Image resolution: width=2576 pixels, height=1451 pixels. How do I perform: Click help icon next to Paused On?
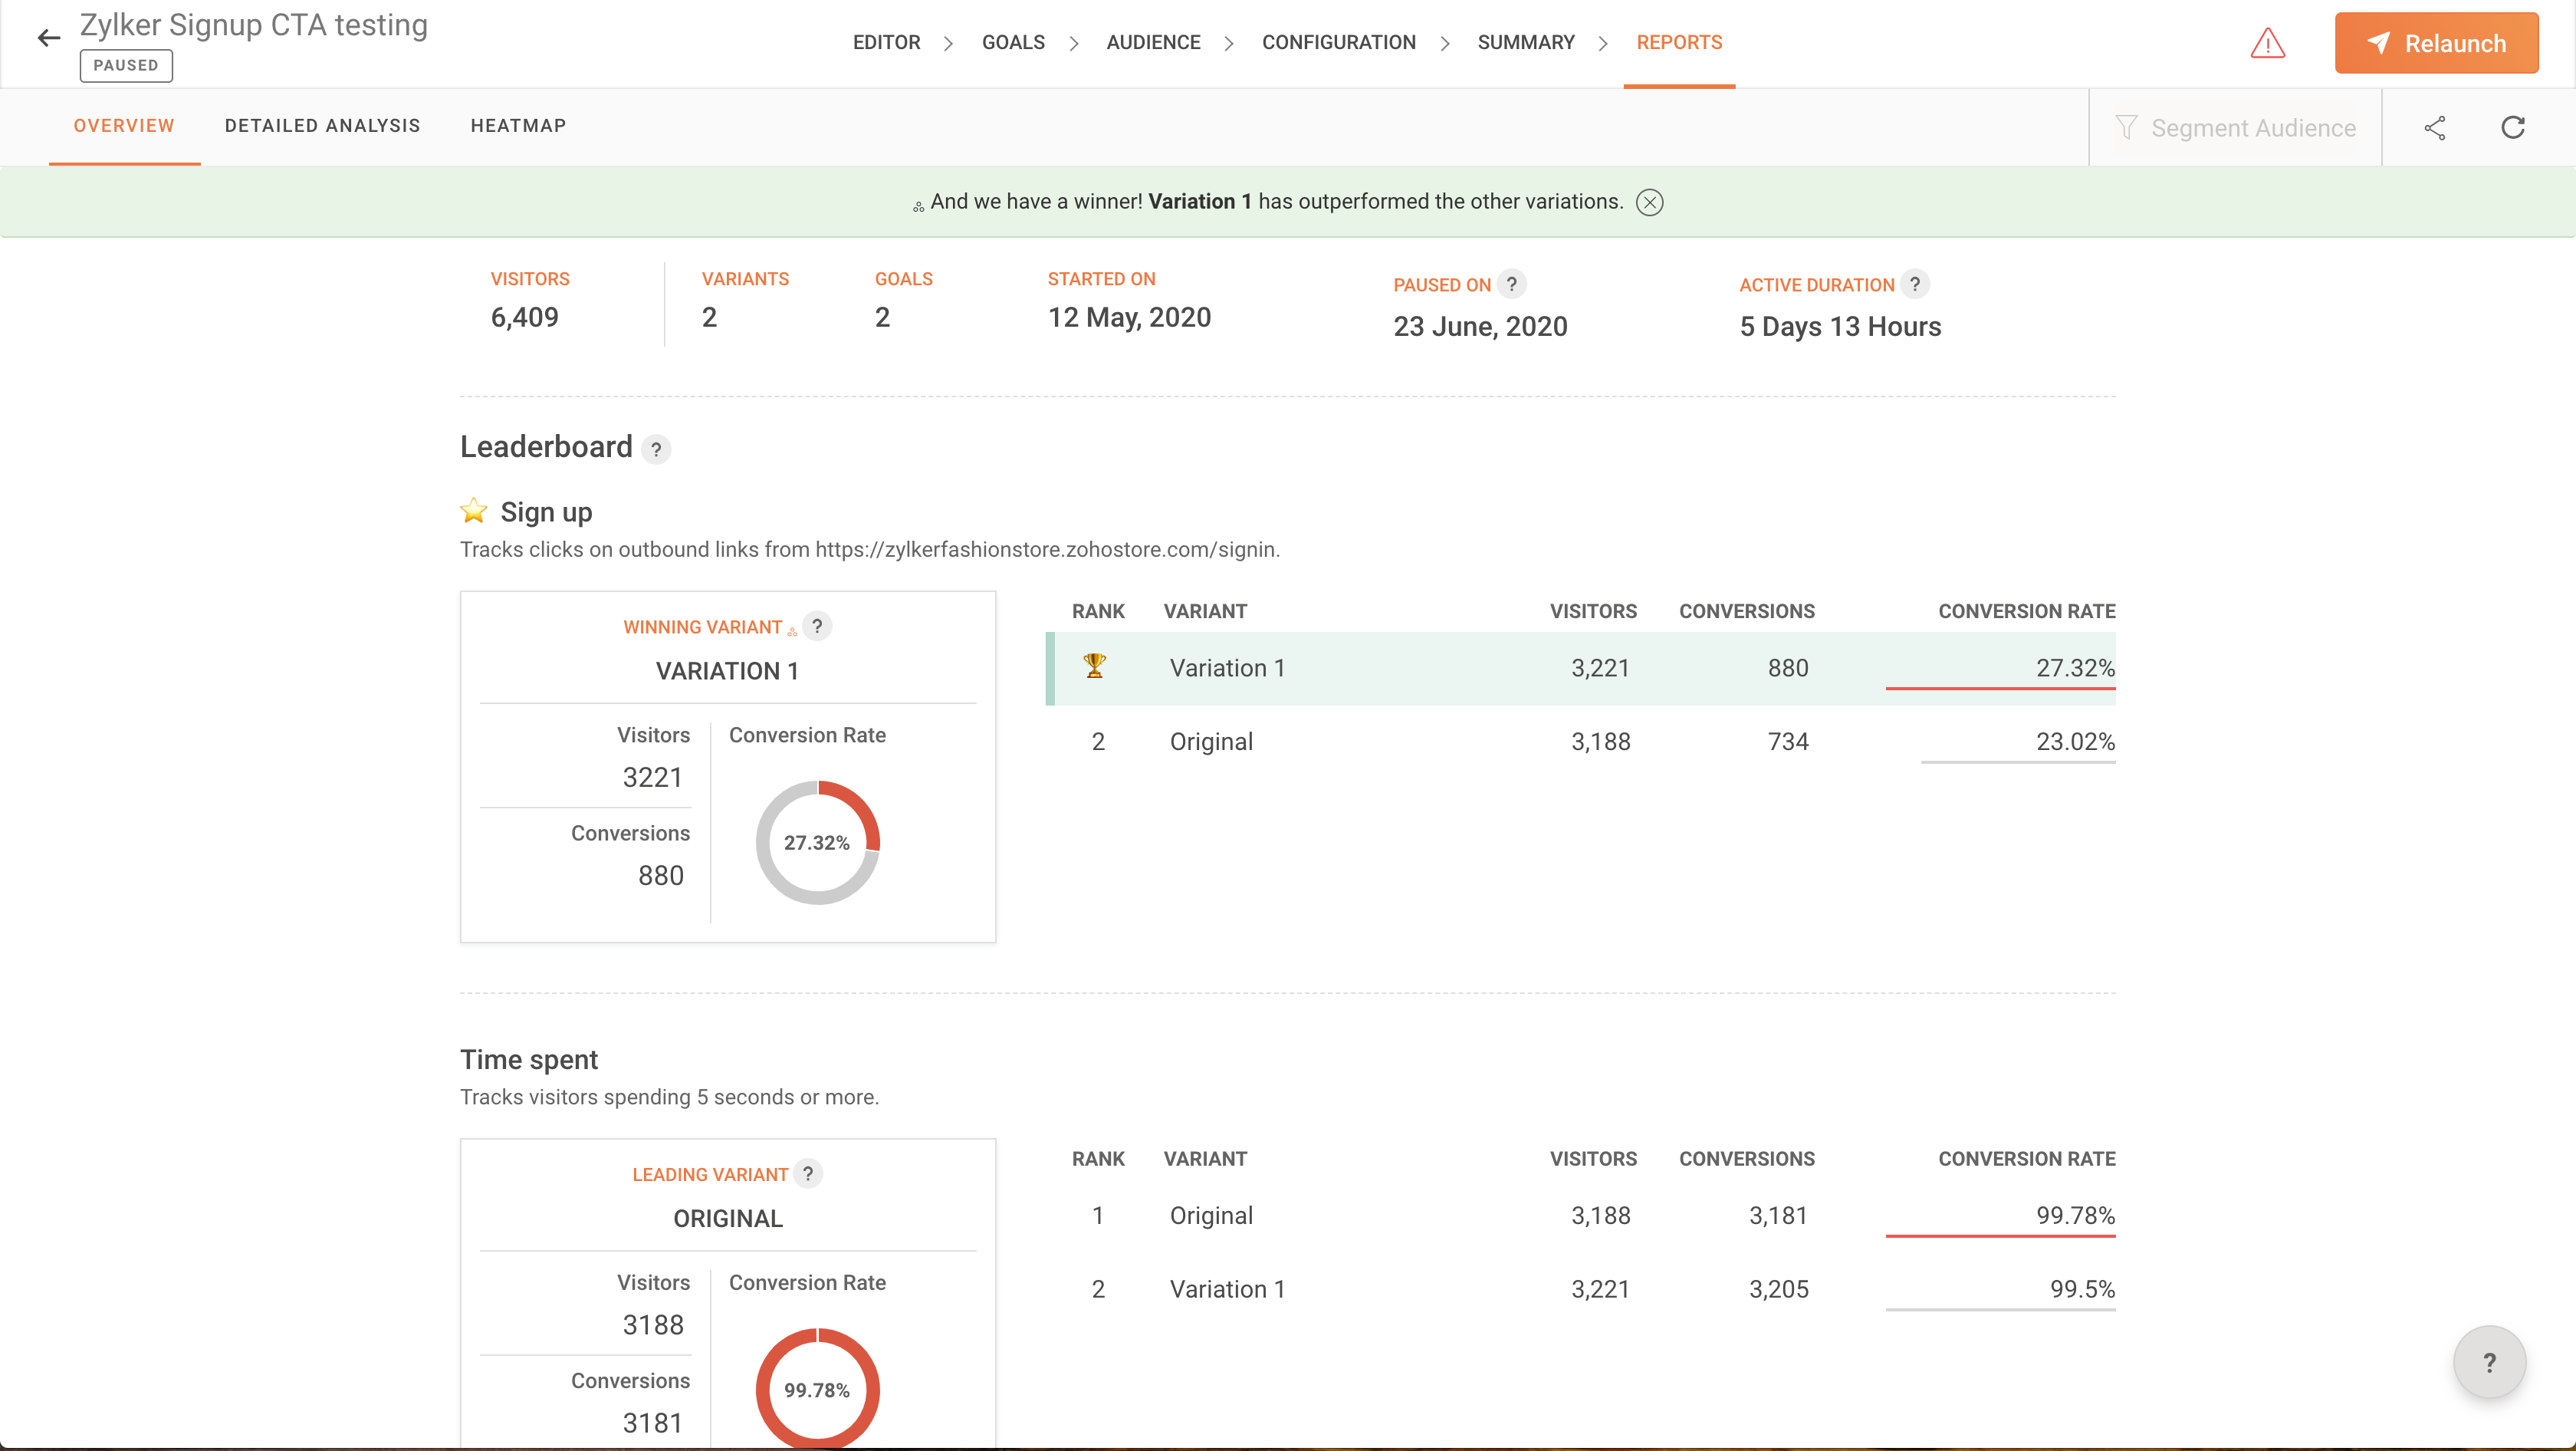(x=1511, y=284)
